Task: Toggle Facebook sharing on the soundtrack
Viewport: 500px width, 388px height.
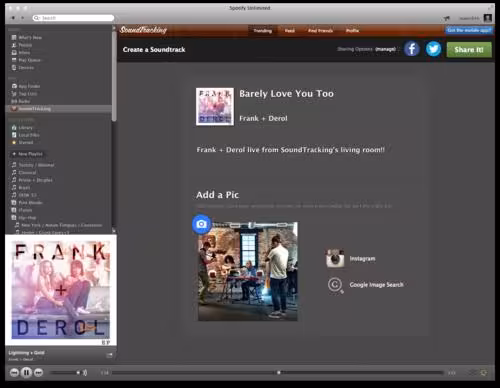Action: tap(412, 49)
